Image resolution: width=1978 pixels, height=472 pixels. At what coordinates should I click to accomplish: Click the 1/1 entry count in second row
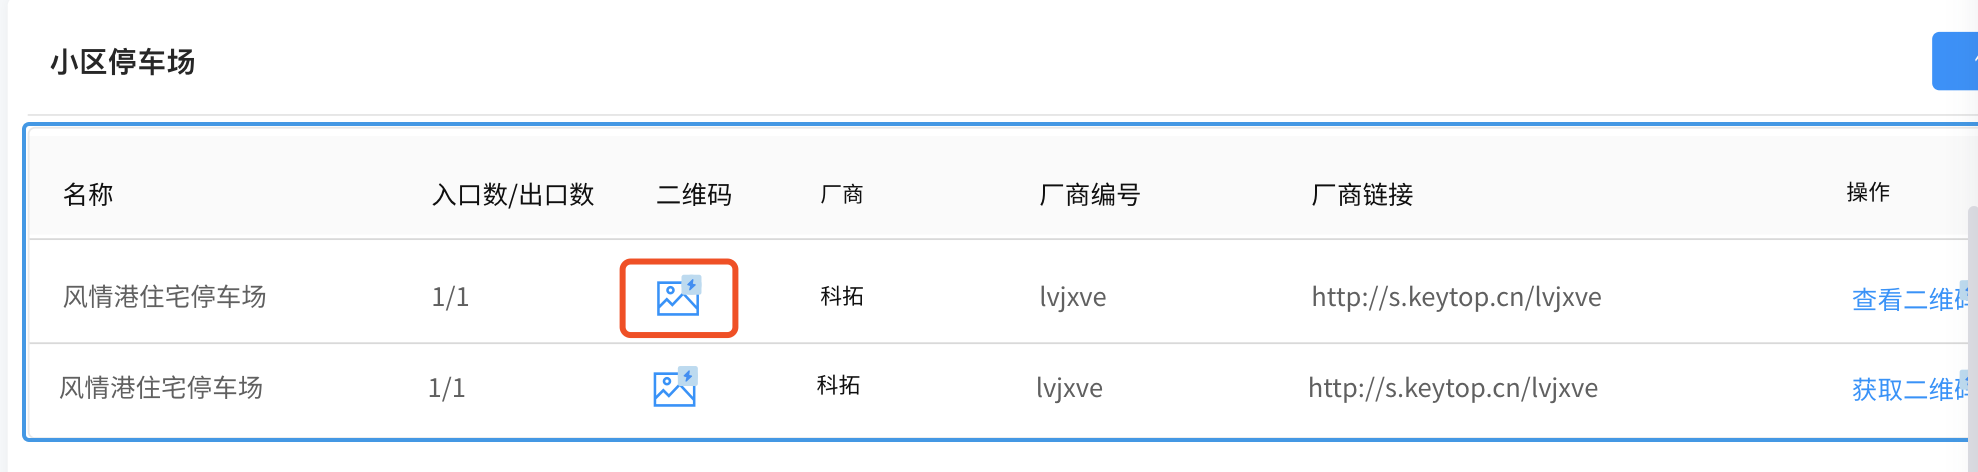pos(447,388)
